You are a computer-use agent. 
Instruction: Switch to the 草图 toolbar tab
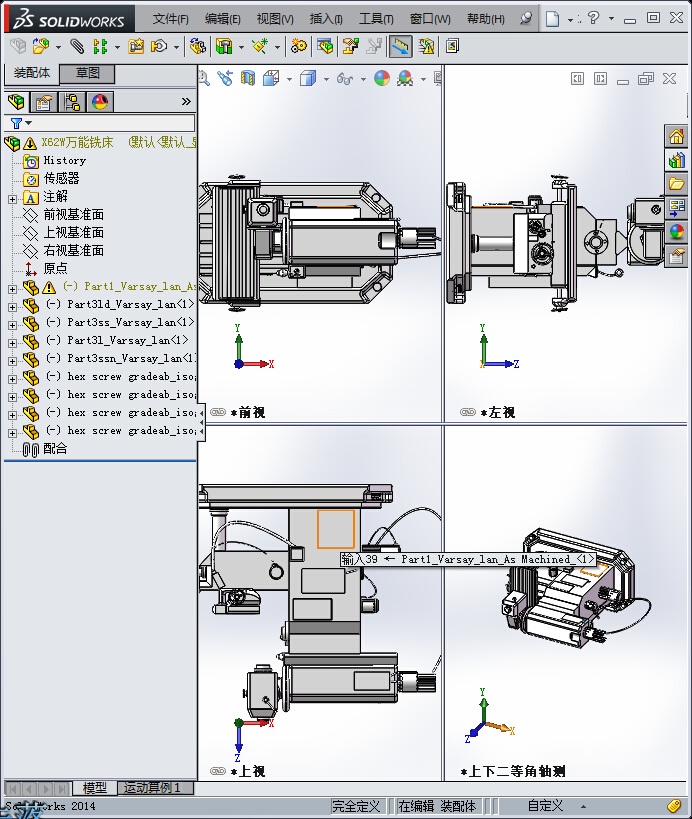(x=87, y=73)
